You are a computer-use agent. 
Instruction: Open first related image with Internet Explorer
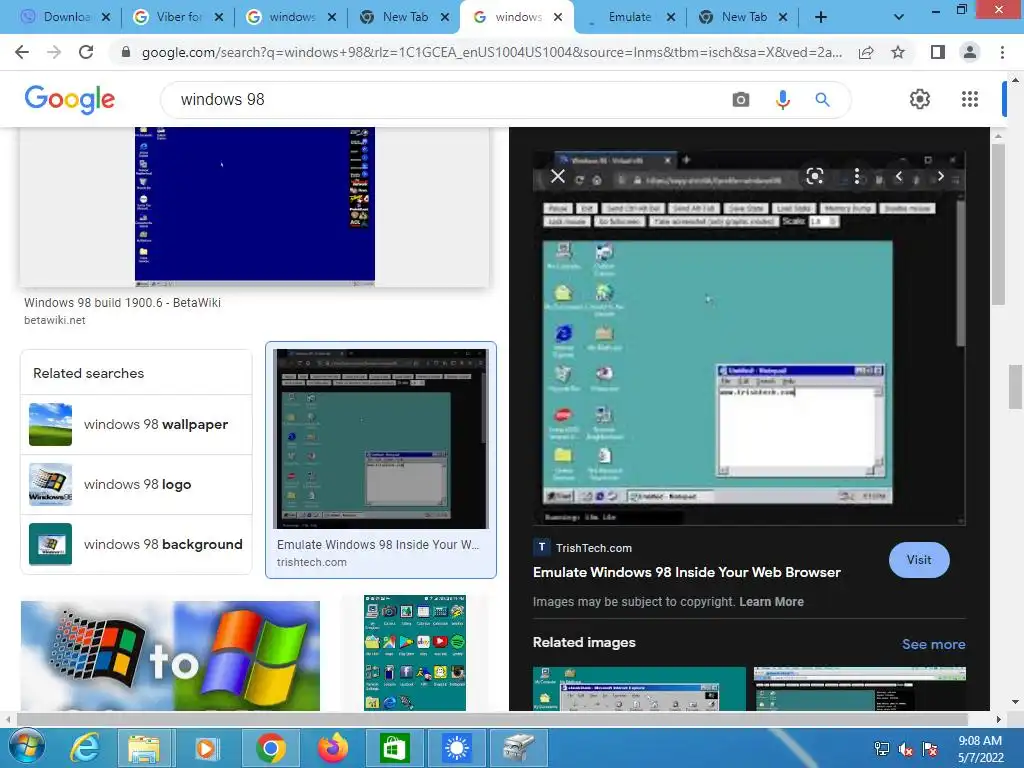coord(639,688)
